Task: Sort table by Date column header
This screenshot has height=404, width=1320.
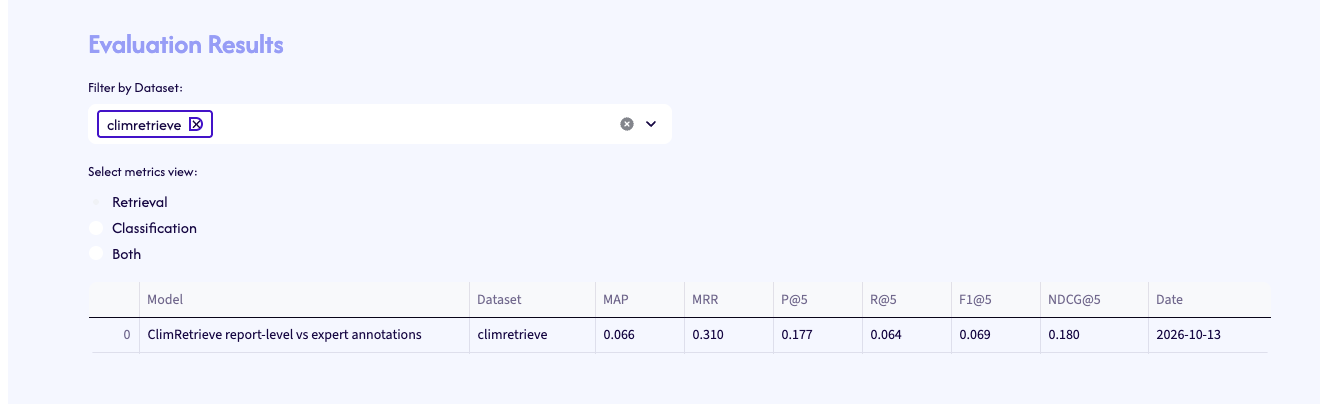Action: pos(1210,300)
